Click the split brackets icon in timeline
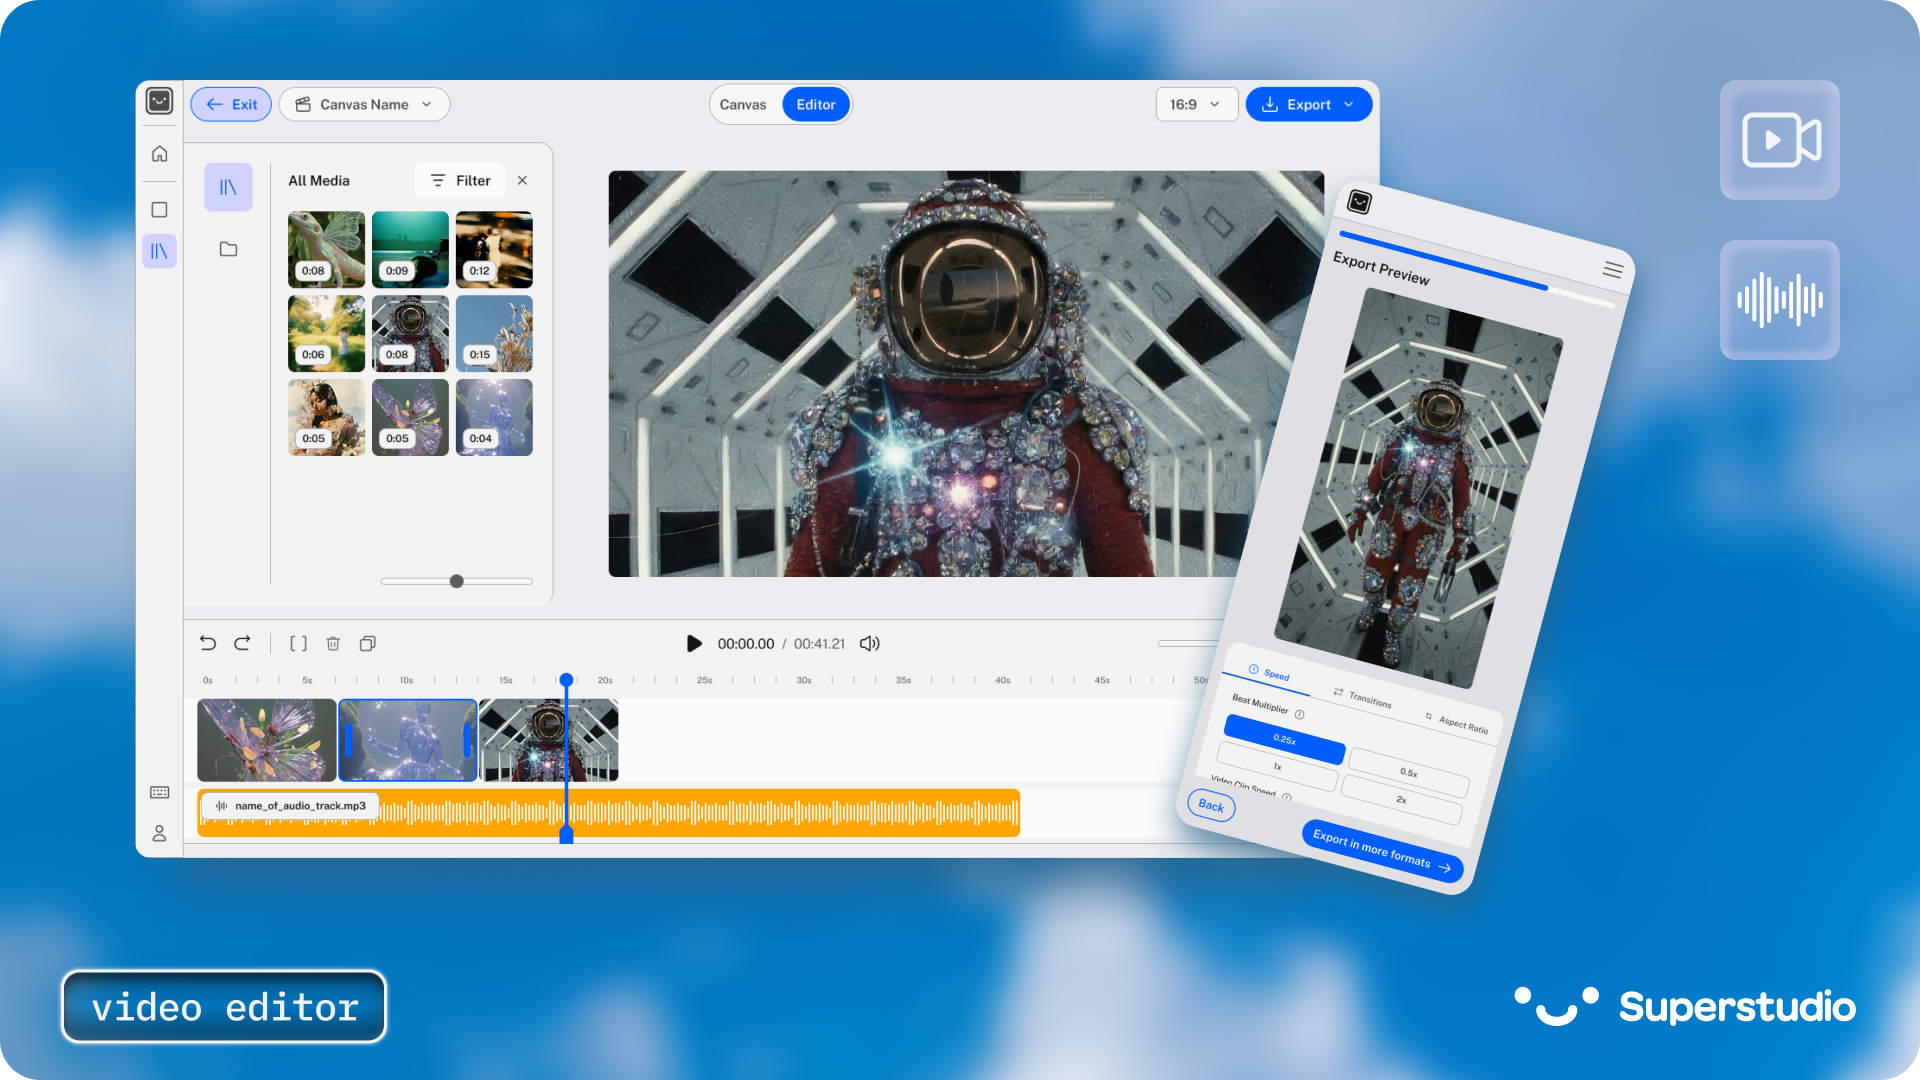Viewport: 1920px width, 1080px height. [298, 643]
